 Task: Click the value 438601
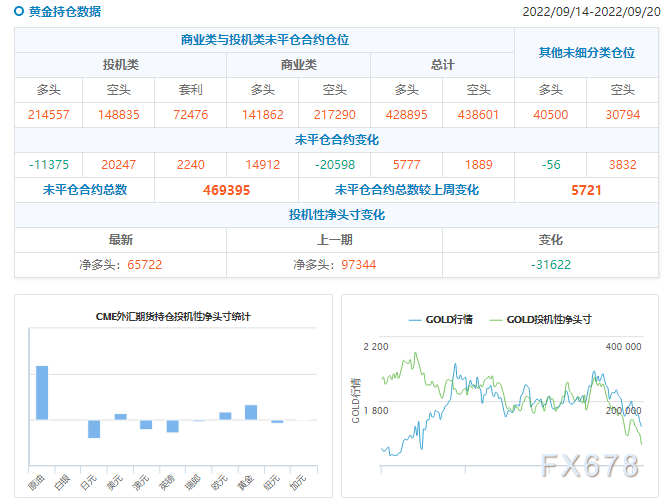[478, 115]
